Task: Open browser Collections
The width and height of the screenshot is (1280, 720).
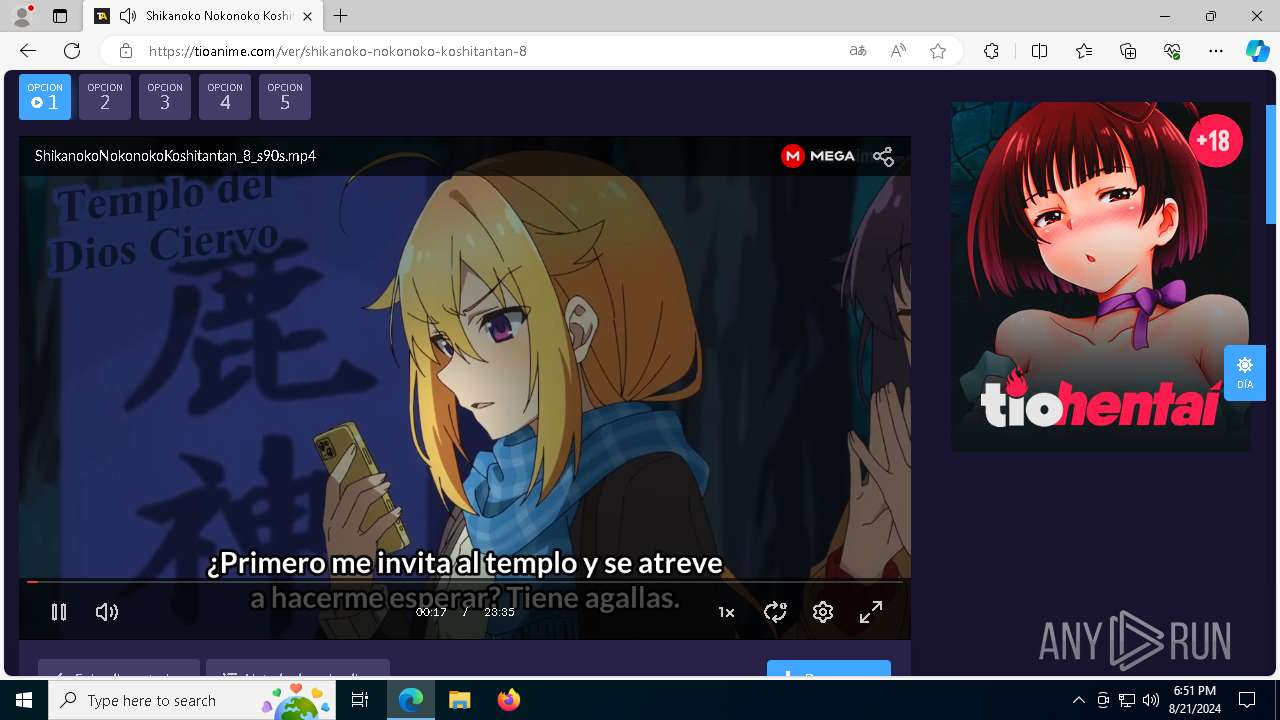Action: pos(1128,51)
